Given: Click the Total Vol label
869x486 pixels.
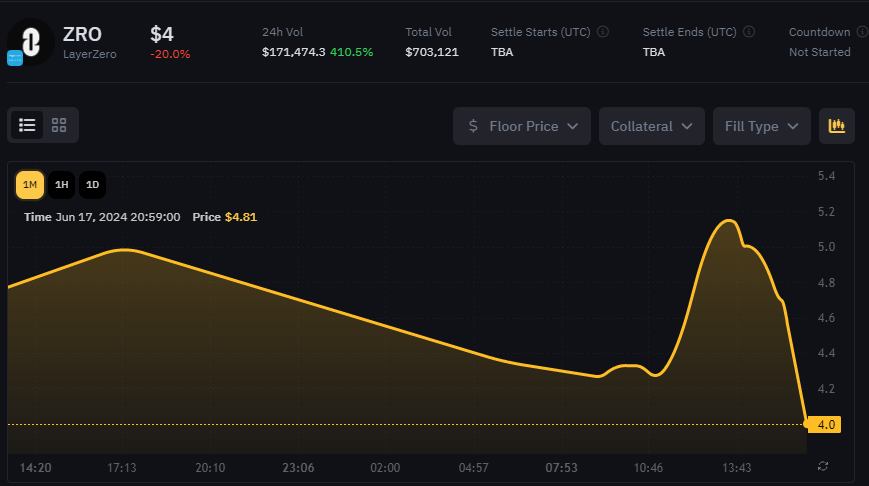Looking at the screenshot, I should coord(428,32).
